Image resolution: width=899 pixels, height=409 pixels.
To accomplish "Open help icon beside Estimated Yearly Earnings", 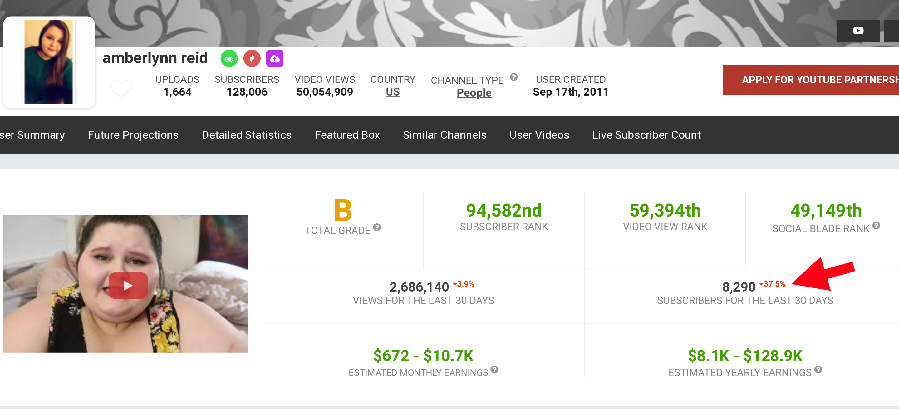I will click(818, 370).
